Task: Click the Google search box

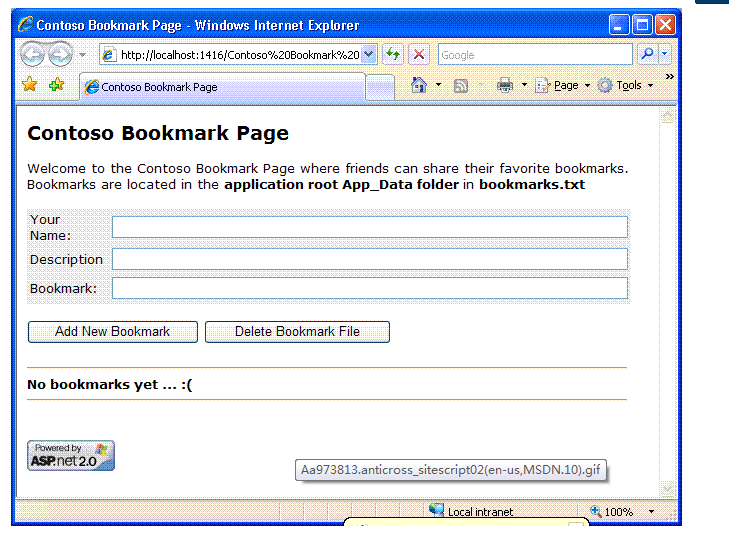Action: [535, 55]
